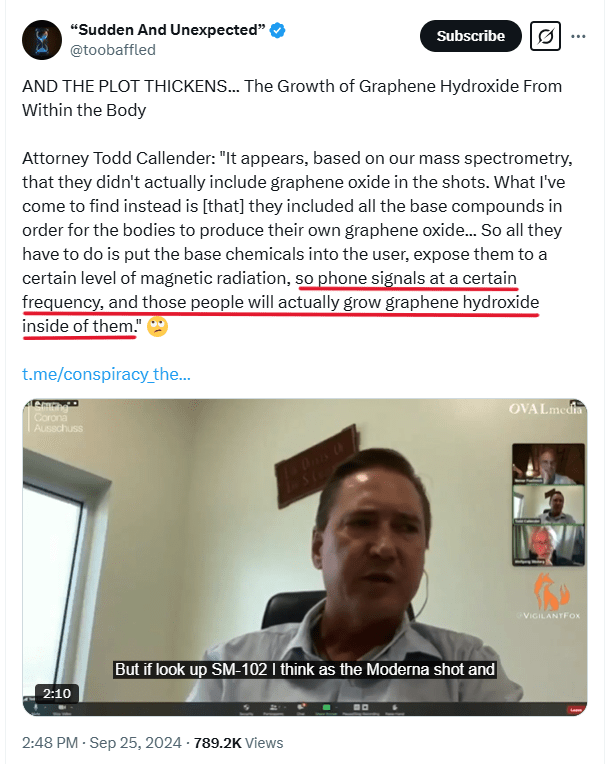Select the top participant thumbnail in video
The width and height of the screenshot is (614, 764).
tap(548, 464)
